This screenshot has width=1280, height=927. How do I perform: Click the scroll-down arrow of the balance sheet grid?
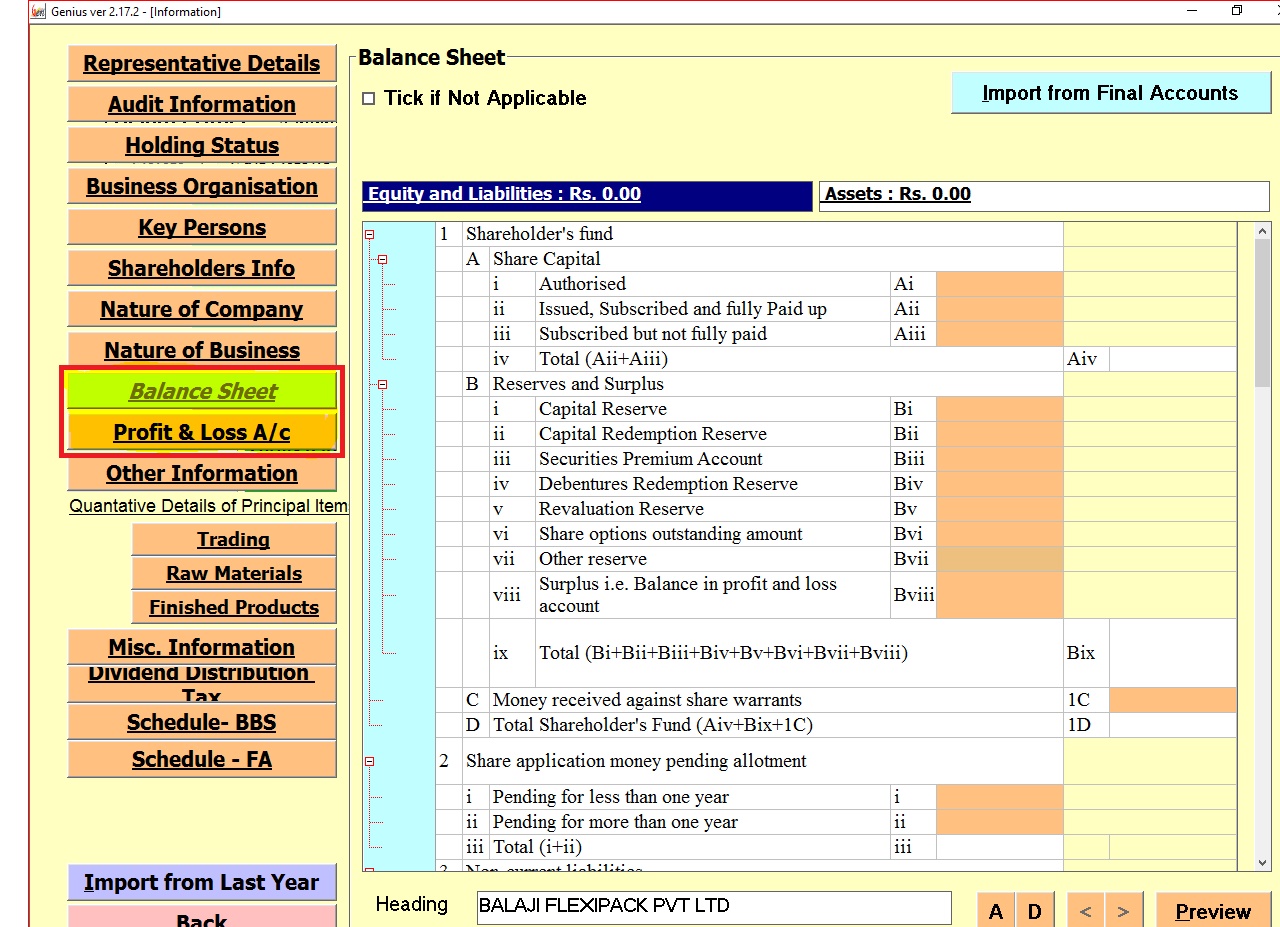(x=1262, y=862)
